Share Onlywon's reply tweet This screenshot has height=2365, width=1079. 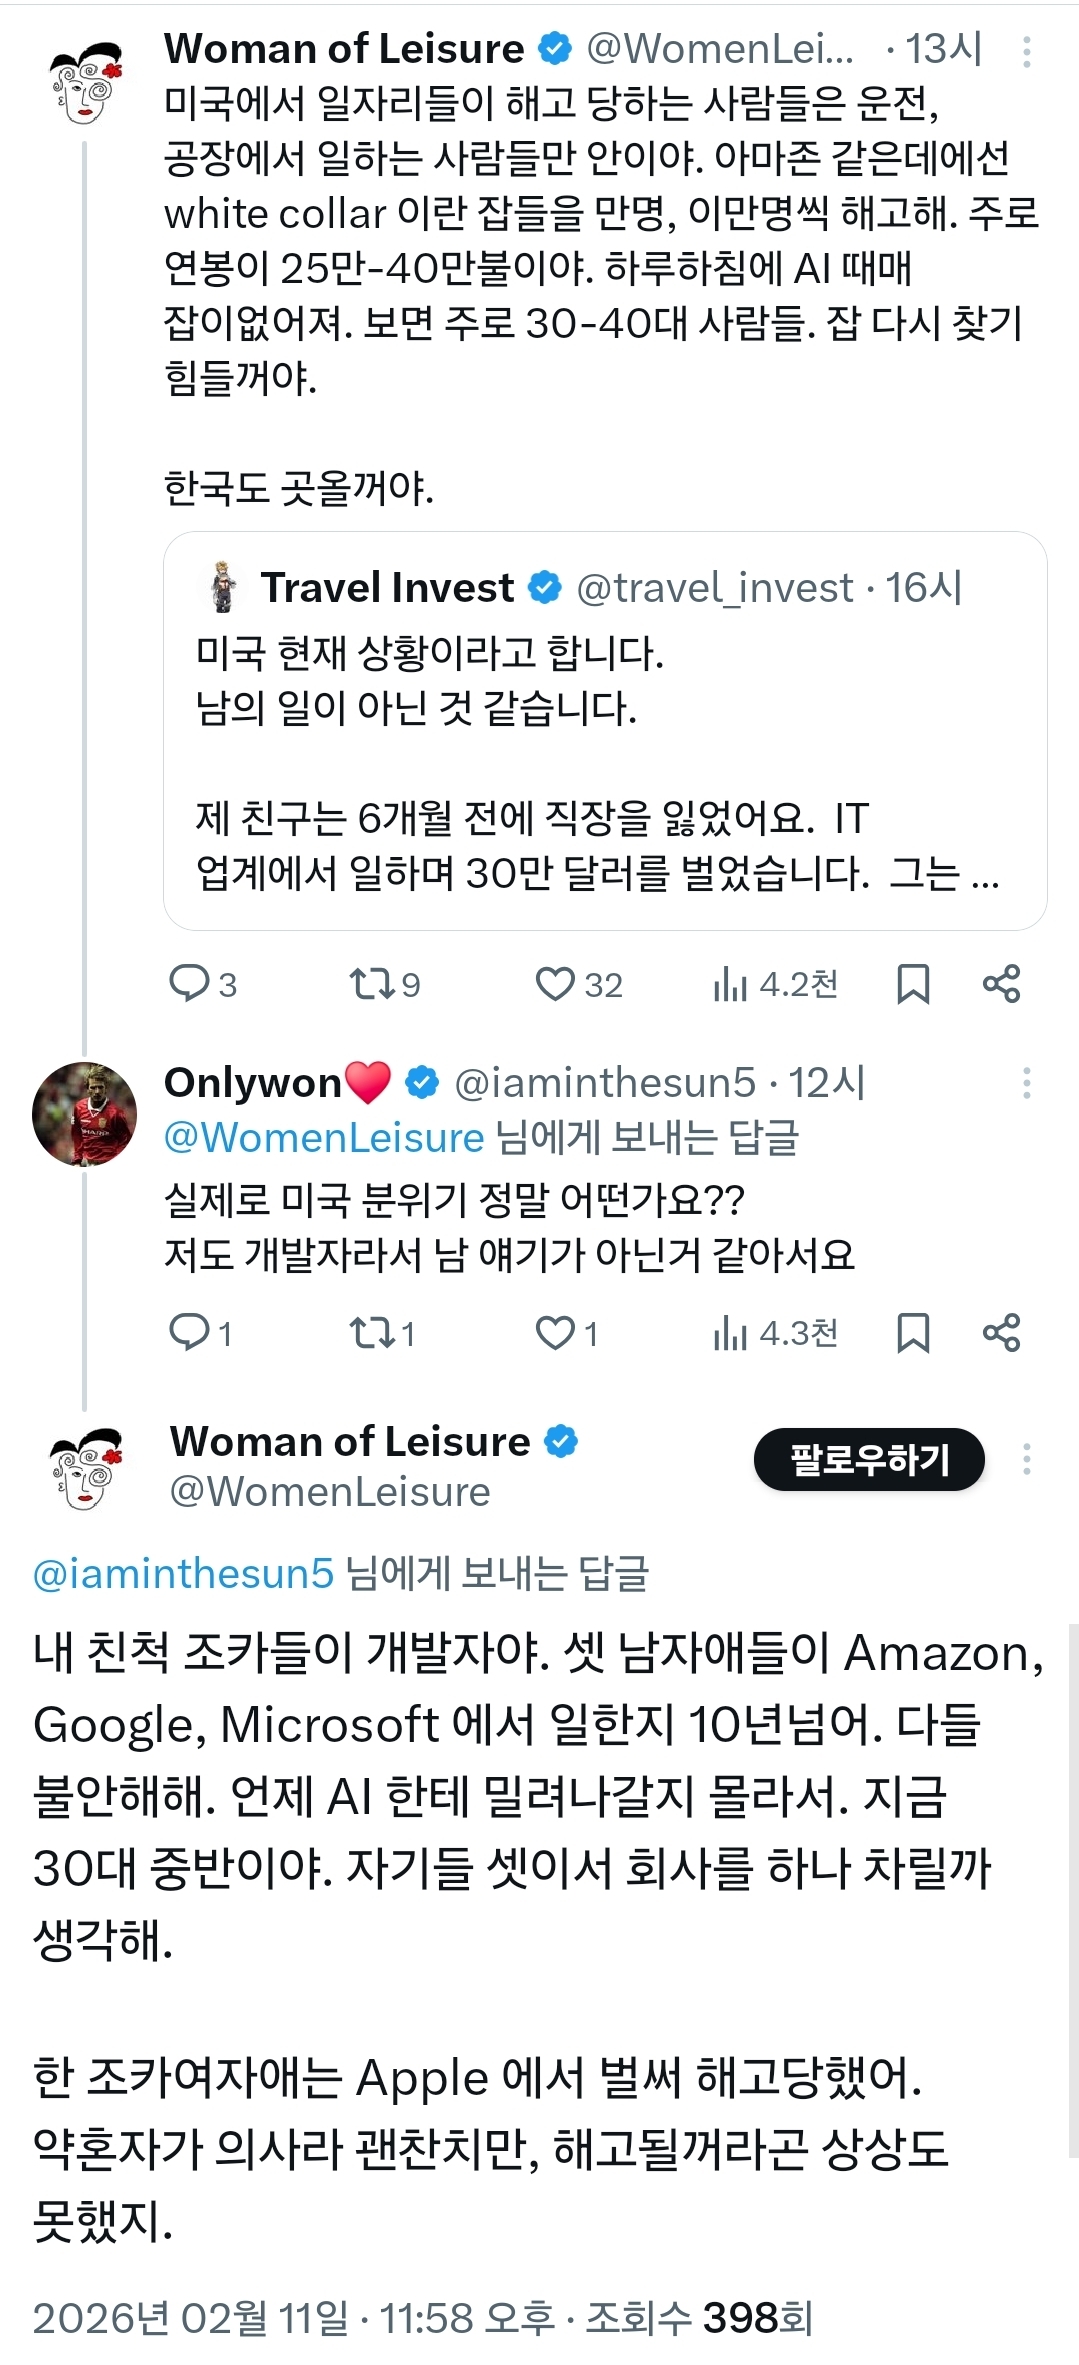[1001, 1333]
